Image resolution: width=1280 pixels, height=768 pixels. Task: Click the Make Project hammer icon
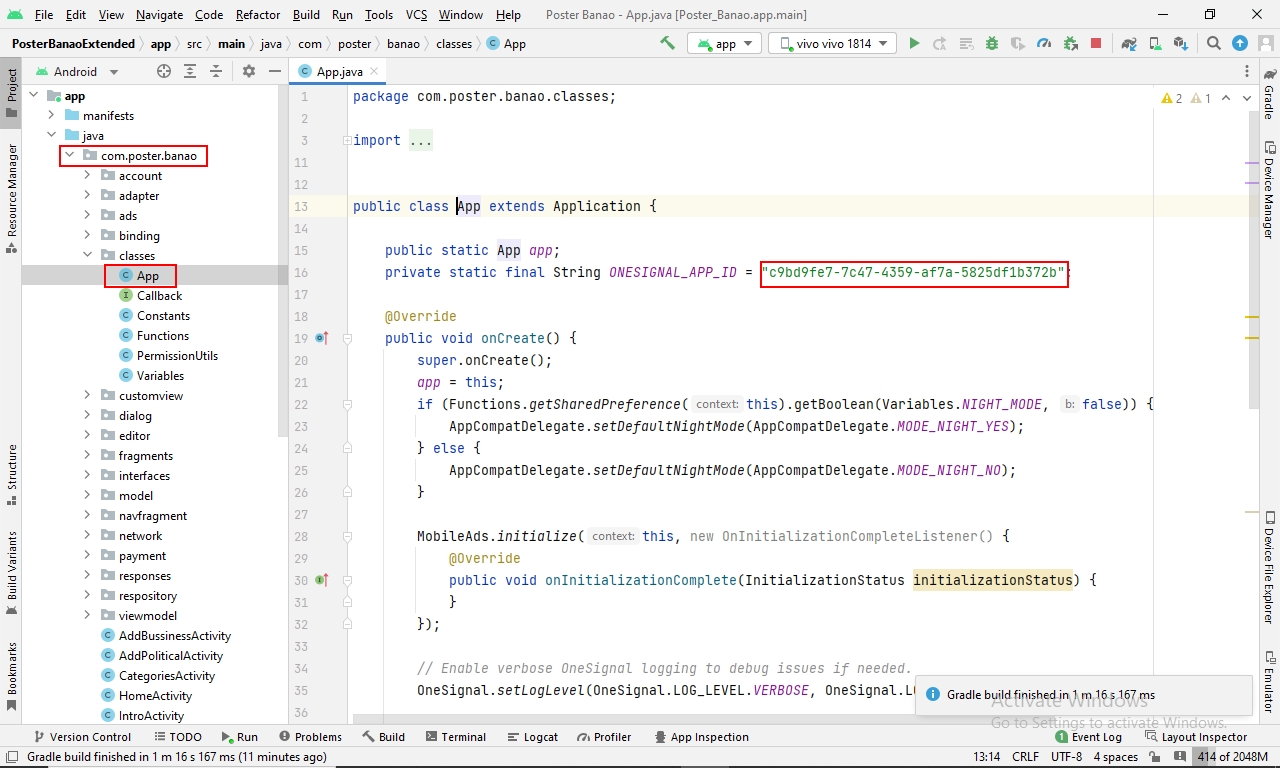point(668,43)
